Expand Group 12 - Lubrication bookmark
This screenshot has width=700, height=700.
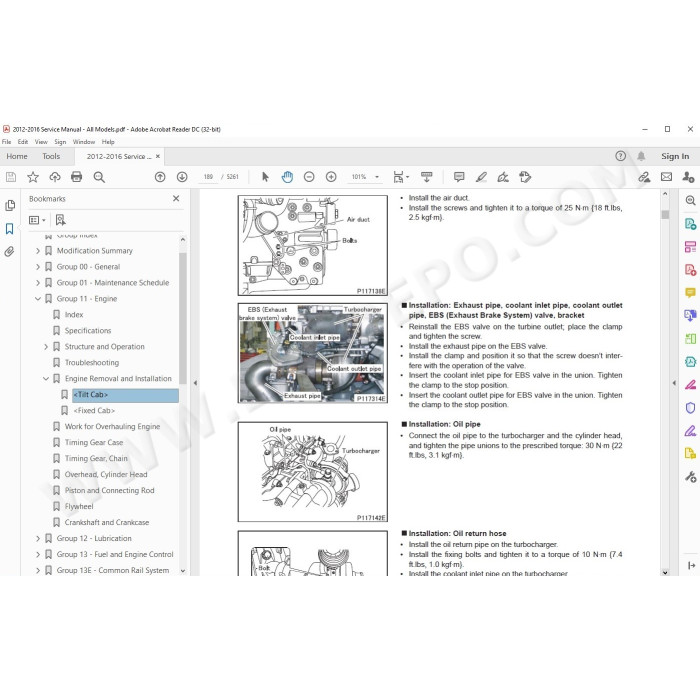(38, 538)
